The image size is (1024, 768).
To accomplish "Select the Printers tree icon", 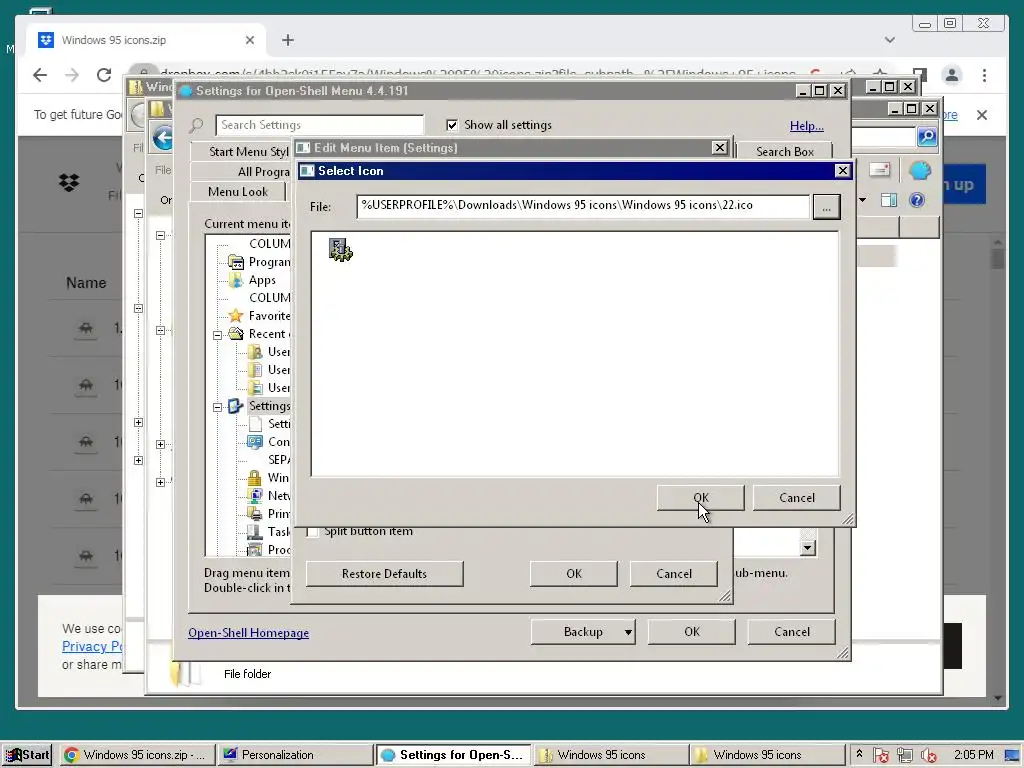I will [255, 514].
